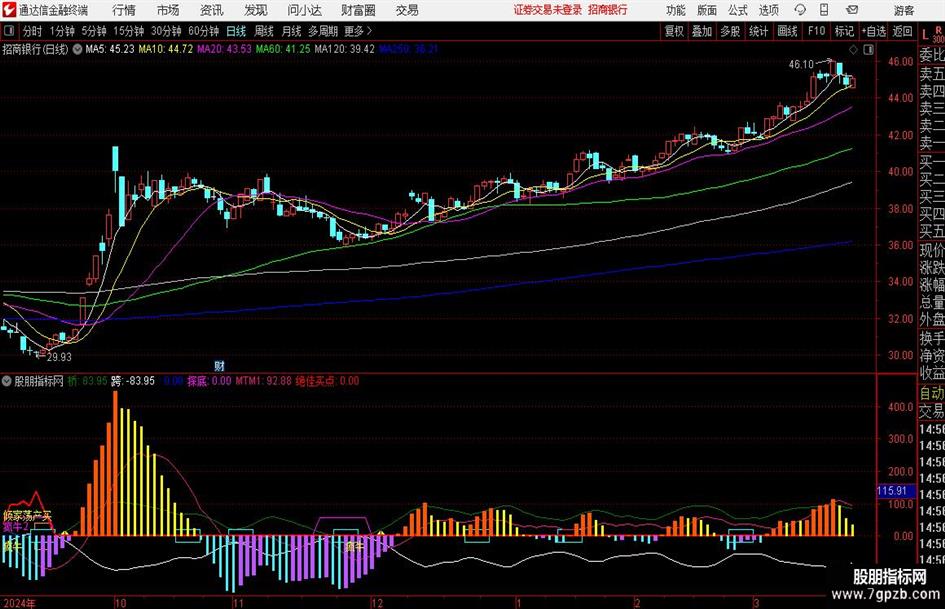Click the diamond icon above the chart
The width and height of the screenshot is (945, 609).
click(853, 50)
